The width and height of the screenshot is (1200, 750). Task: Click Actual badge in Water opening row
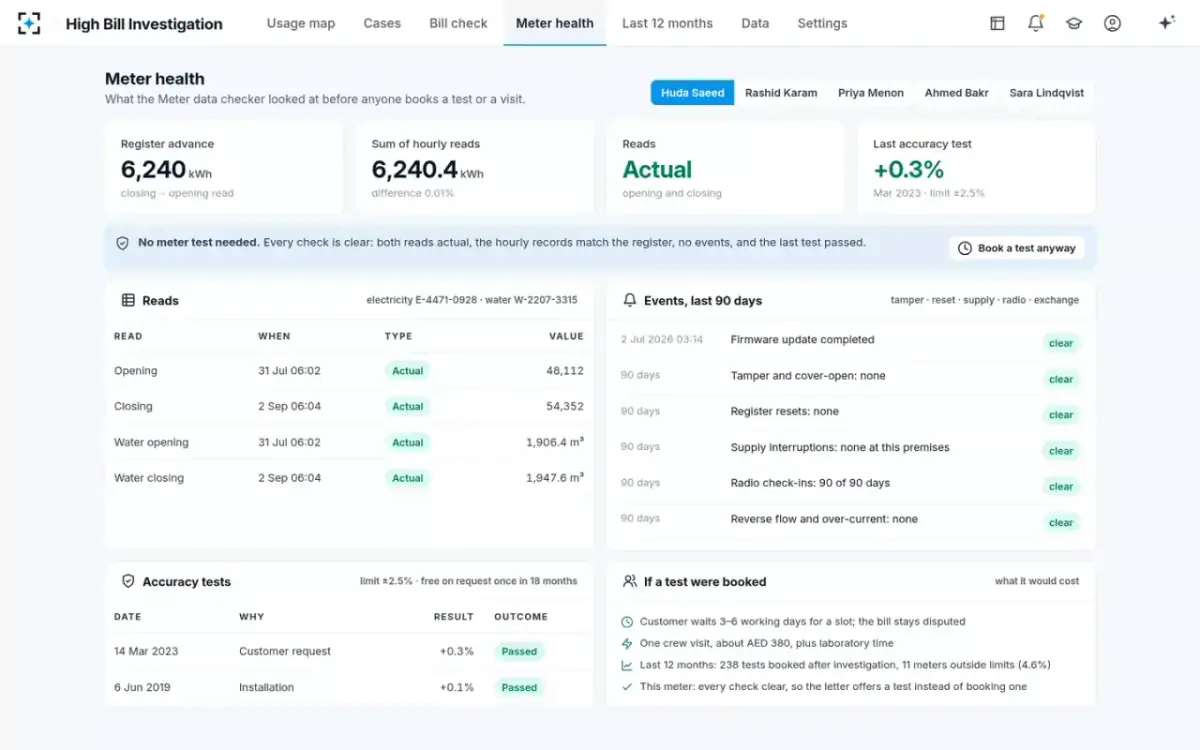407,443
